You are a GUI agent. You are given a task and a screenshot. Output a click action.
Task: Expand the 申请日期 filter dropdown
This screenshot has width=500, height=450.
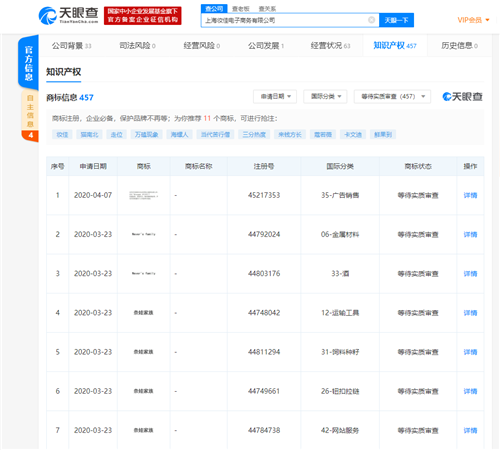[x=275, y=97]
